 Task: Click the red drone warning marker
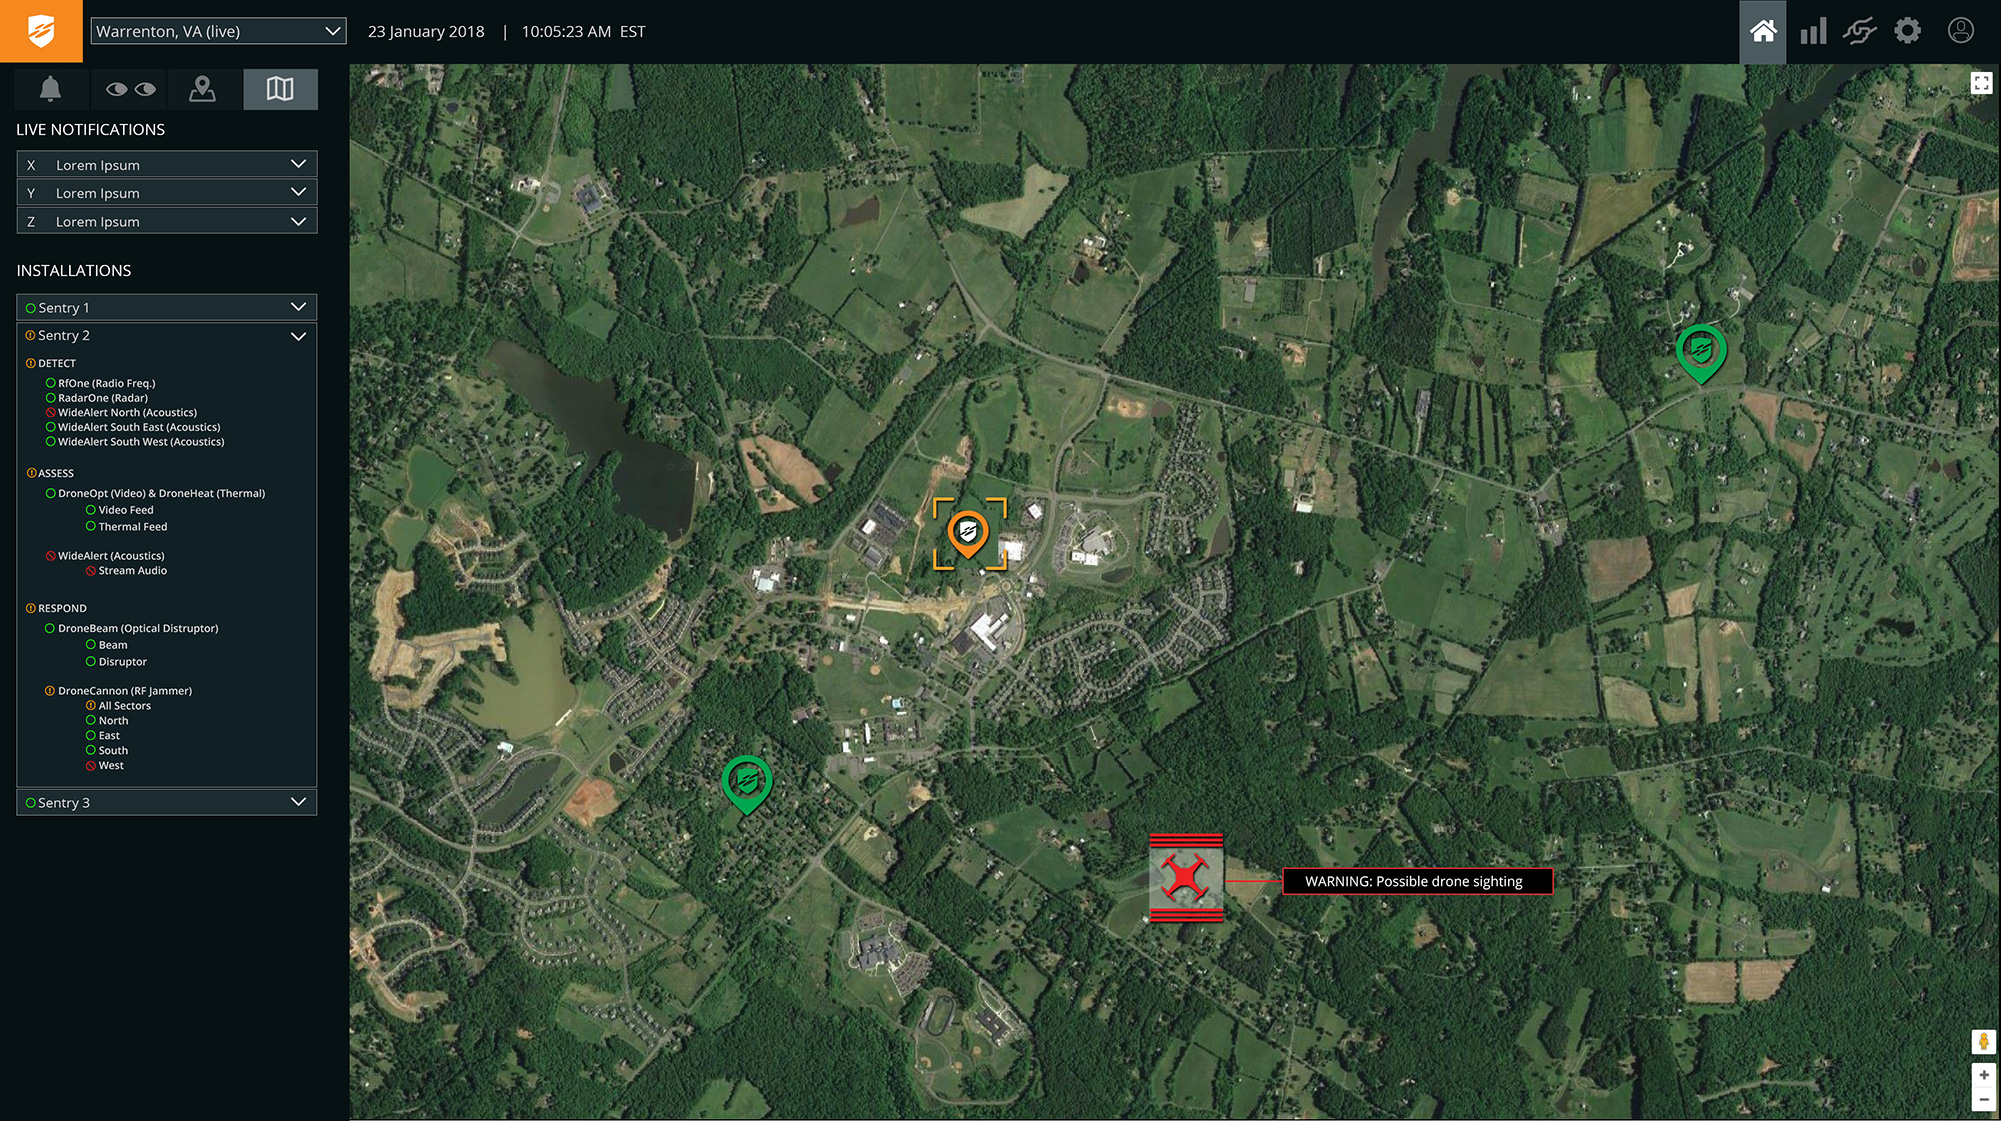(1186, 877)
